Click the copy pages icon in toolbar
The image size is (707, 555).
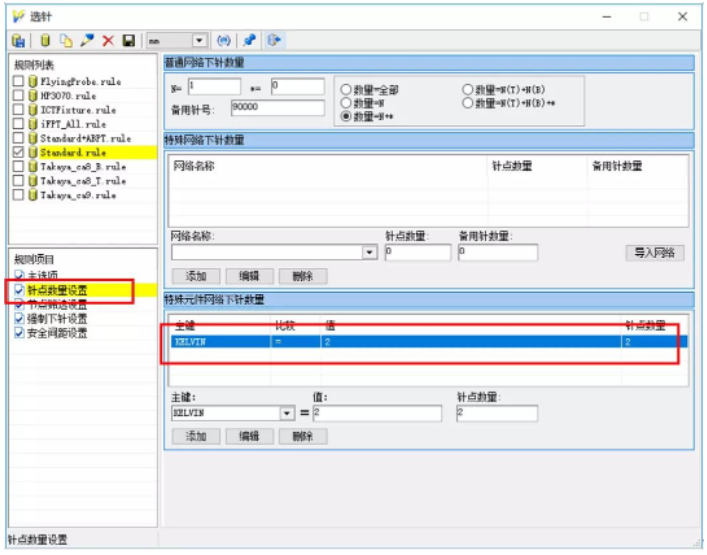click(x=66, y=41)
